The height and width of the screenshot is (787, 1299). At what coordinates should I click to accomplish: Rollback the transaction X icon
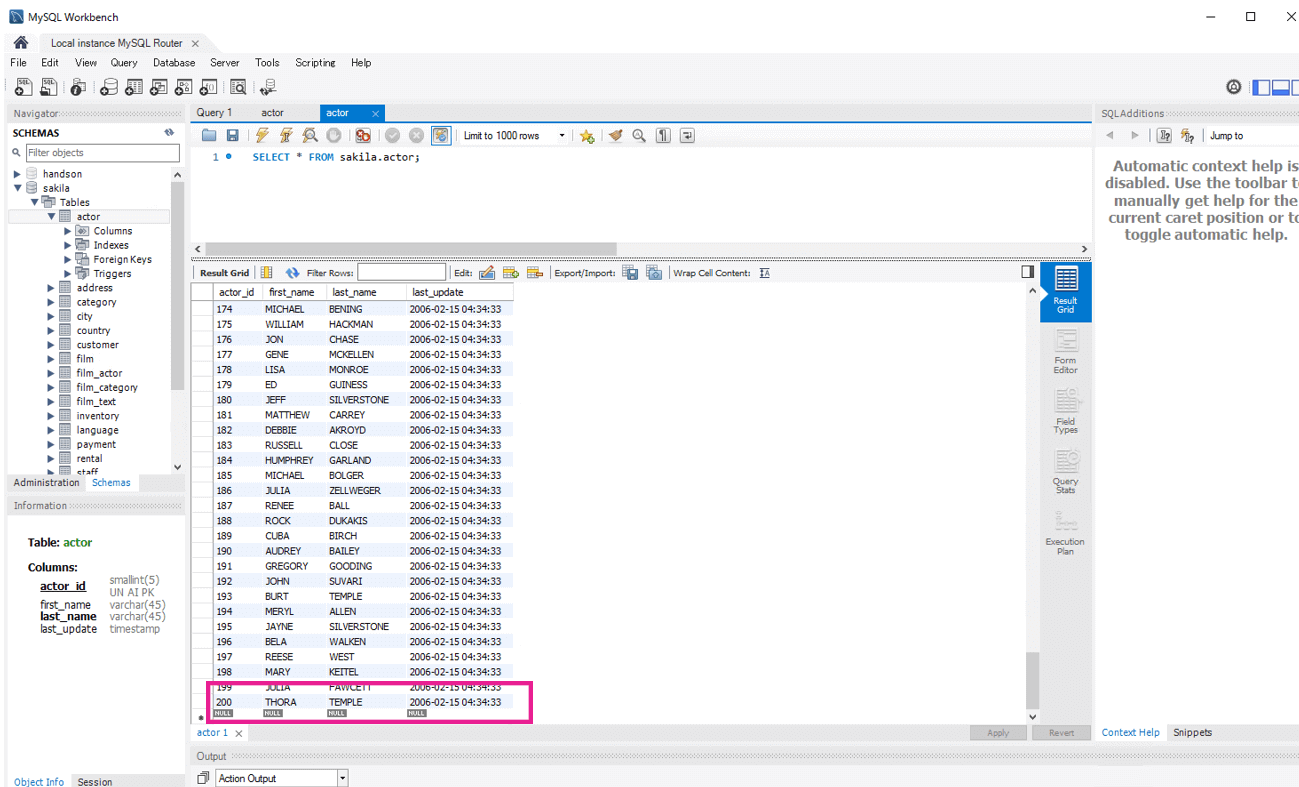click(x=417, y=136)
